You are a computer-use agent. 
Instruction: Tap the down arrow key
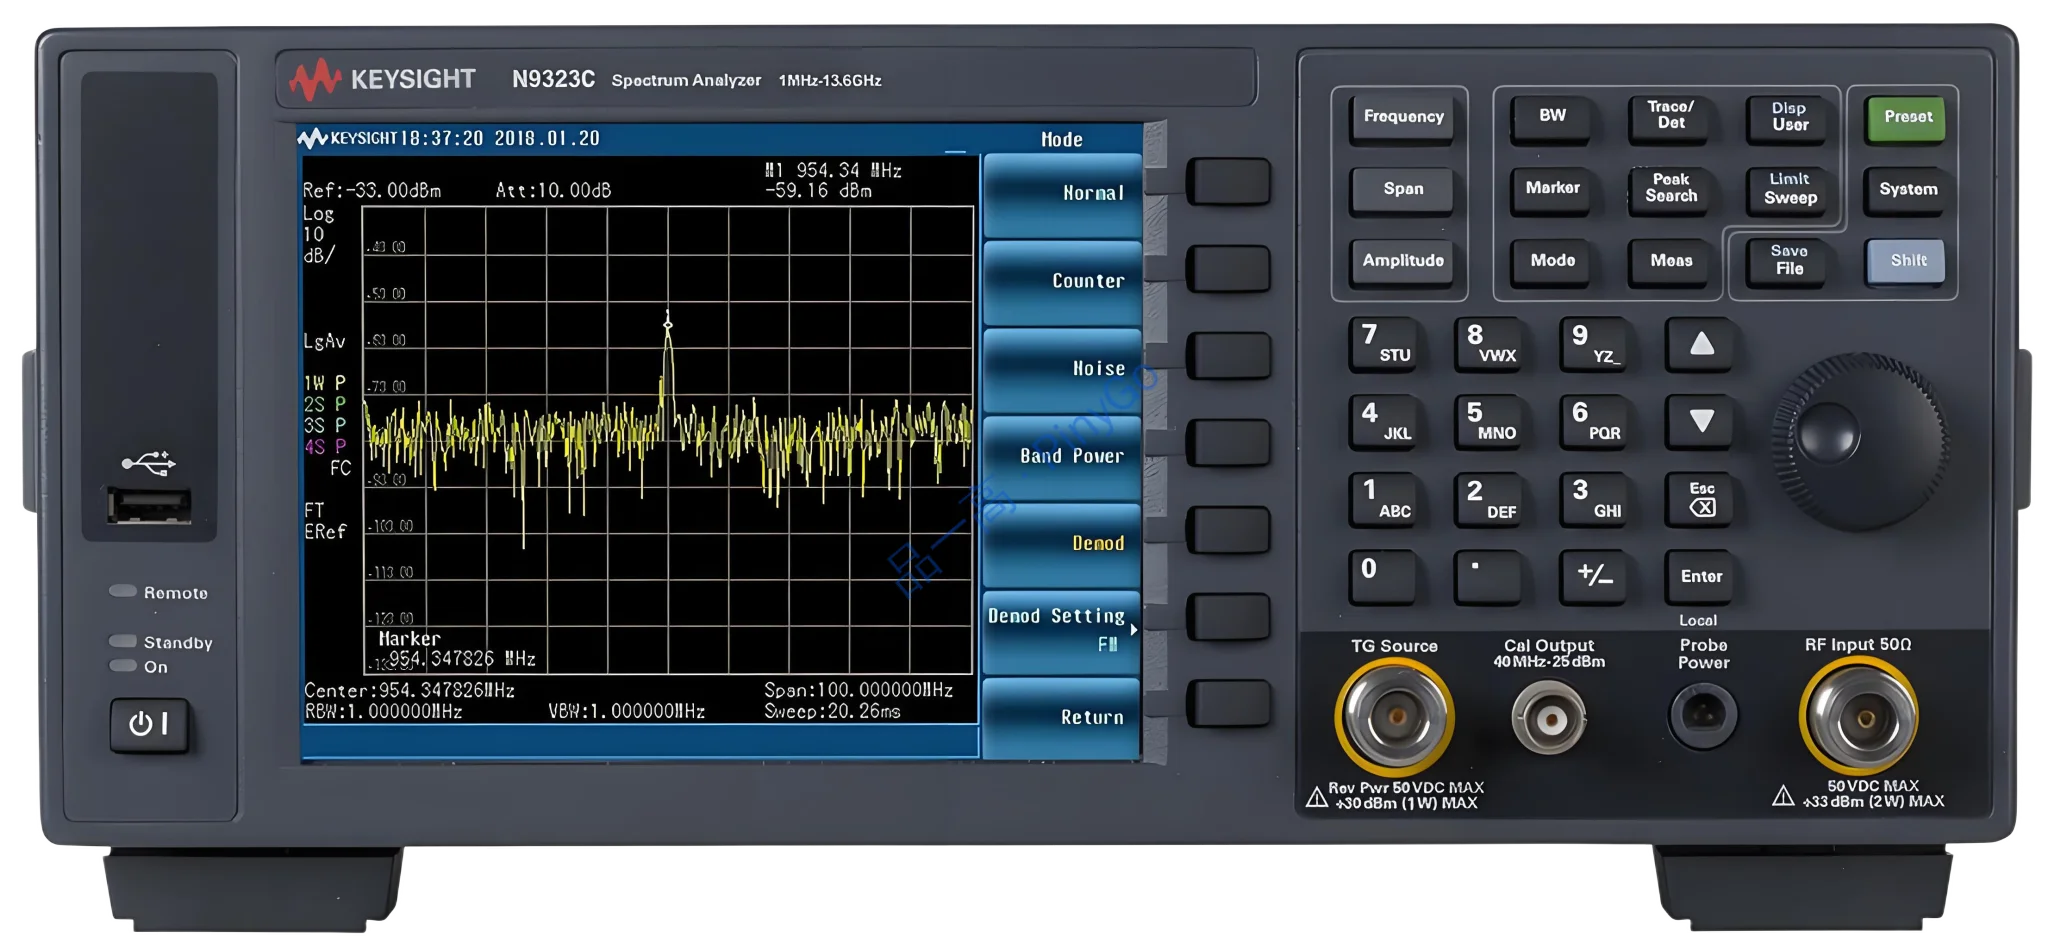click(x=1701, y=421)
